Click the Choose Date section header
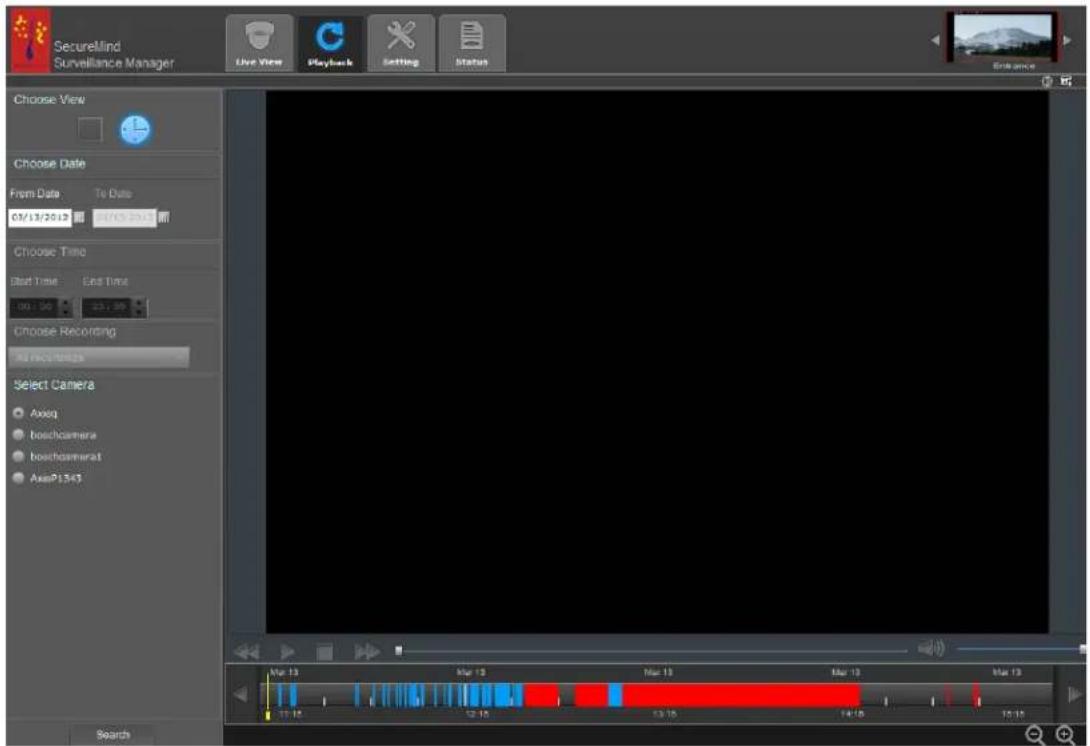This screenshot has height=746, width=1090. pyautogui.click(x=49, y=164)
